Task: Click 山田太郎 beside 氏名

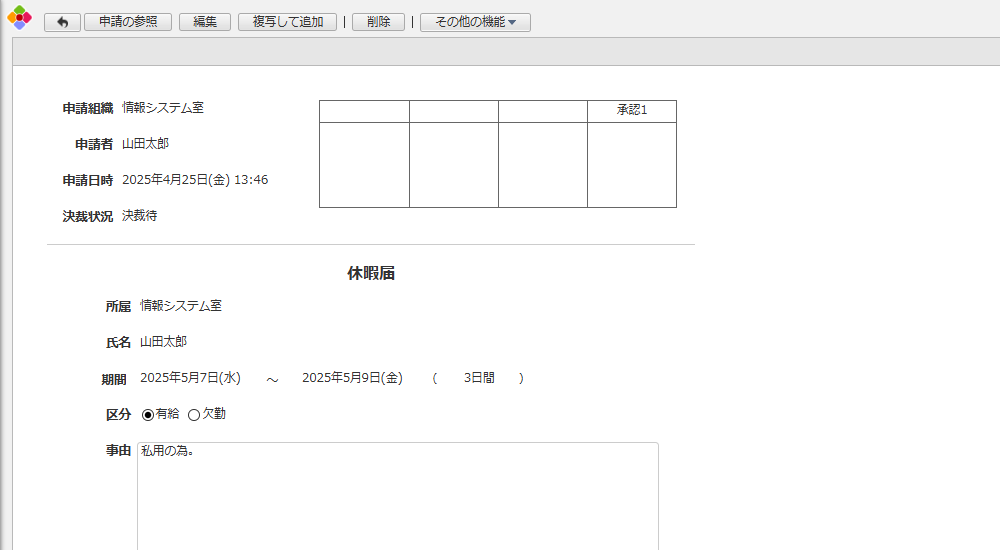Action: 163,341
